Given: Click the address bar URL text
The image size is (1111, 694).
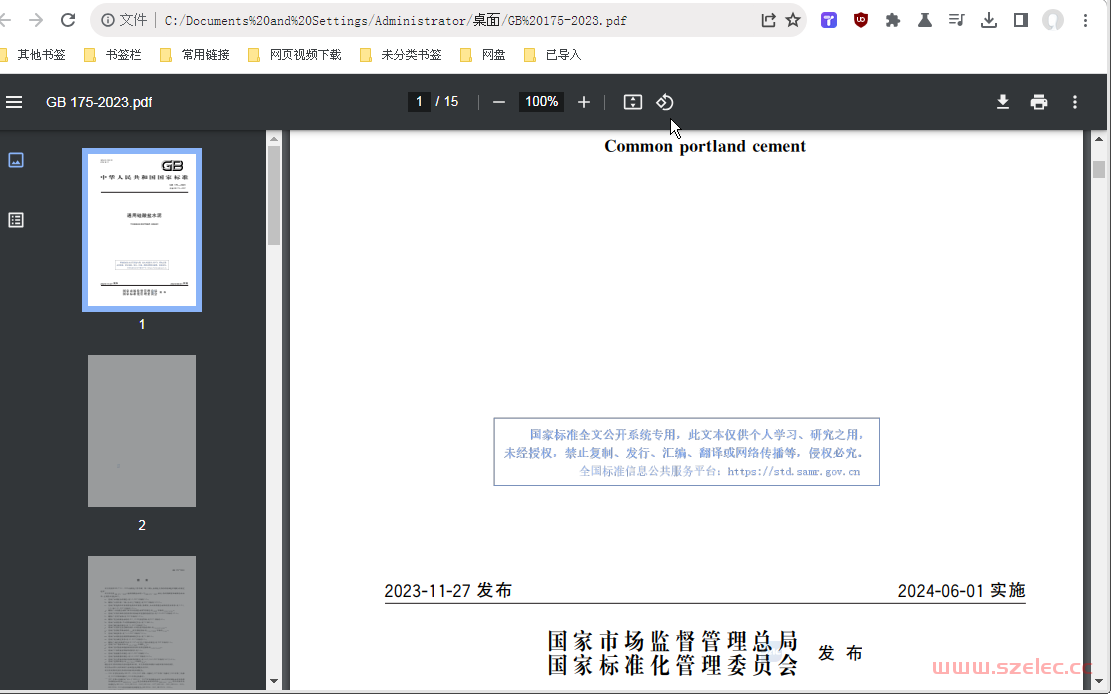Looking at the screenshot, I should 395,21.
